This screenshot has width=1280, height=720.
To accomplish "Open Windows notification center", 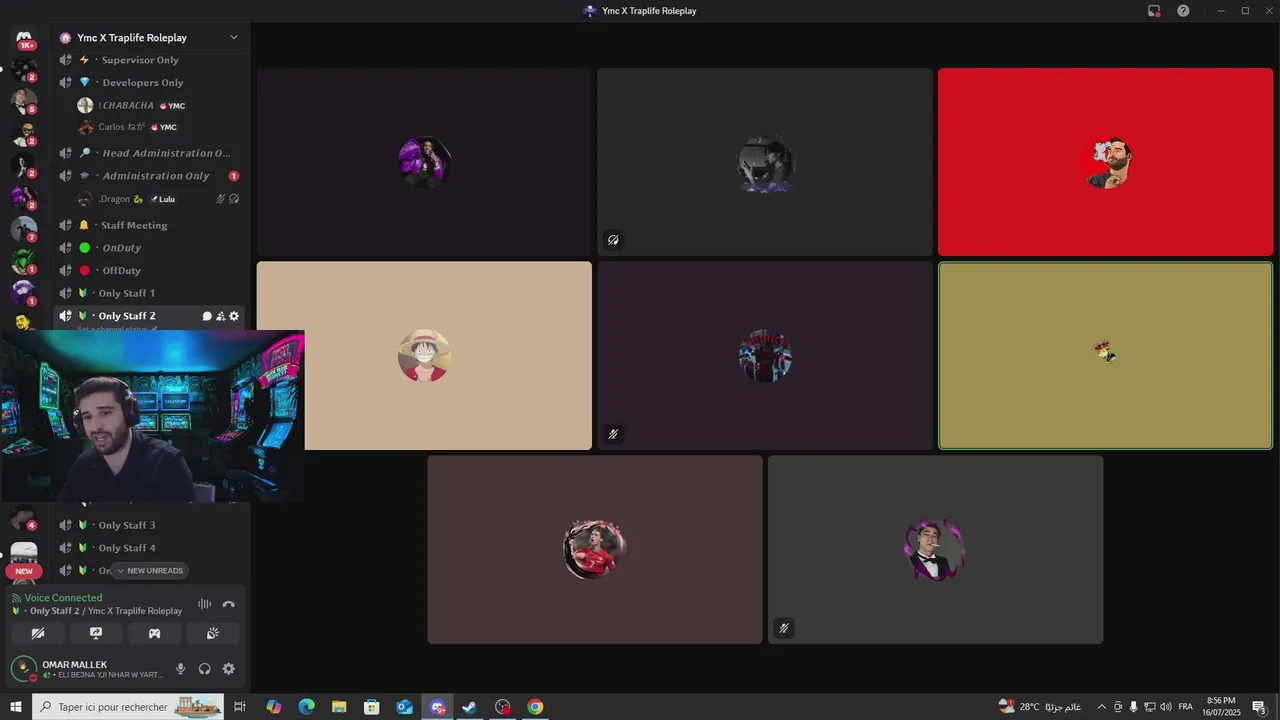I will point(1260,707).
